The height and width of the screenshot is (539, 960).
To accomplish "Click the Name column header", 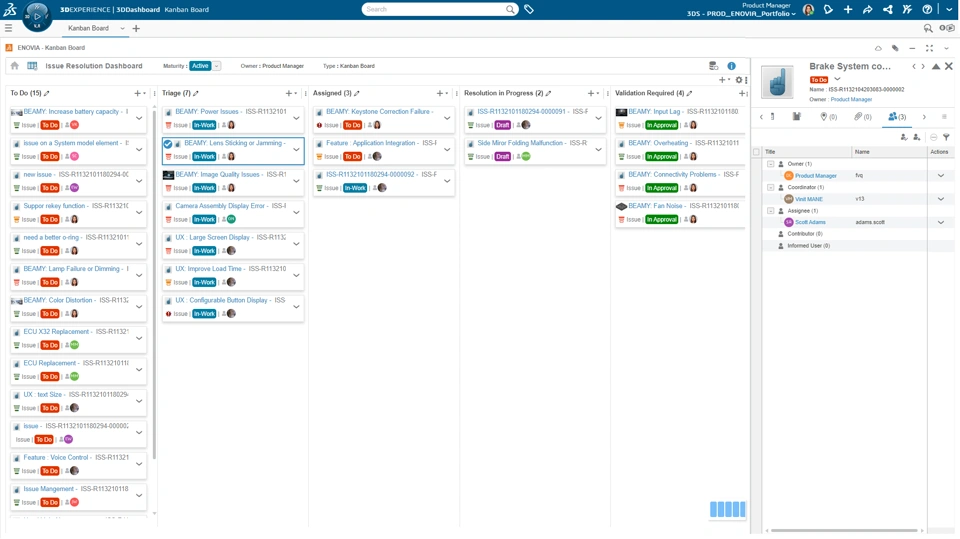I will [888, 152].
